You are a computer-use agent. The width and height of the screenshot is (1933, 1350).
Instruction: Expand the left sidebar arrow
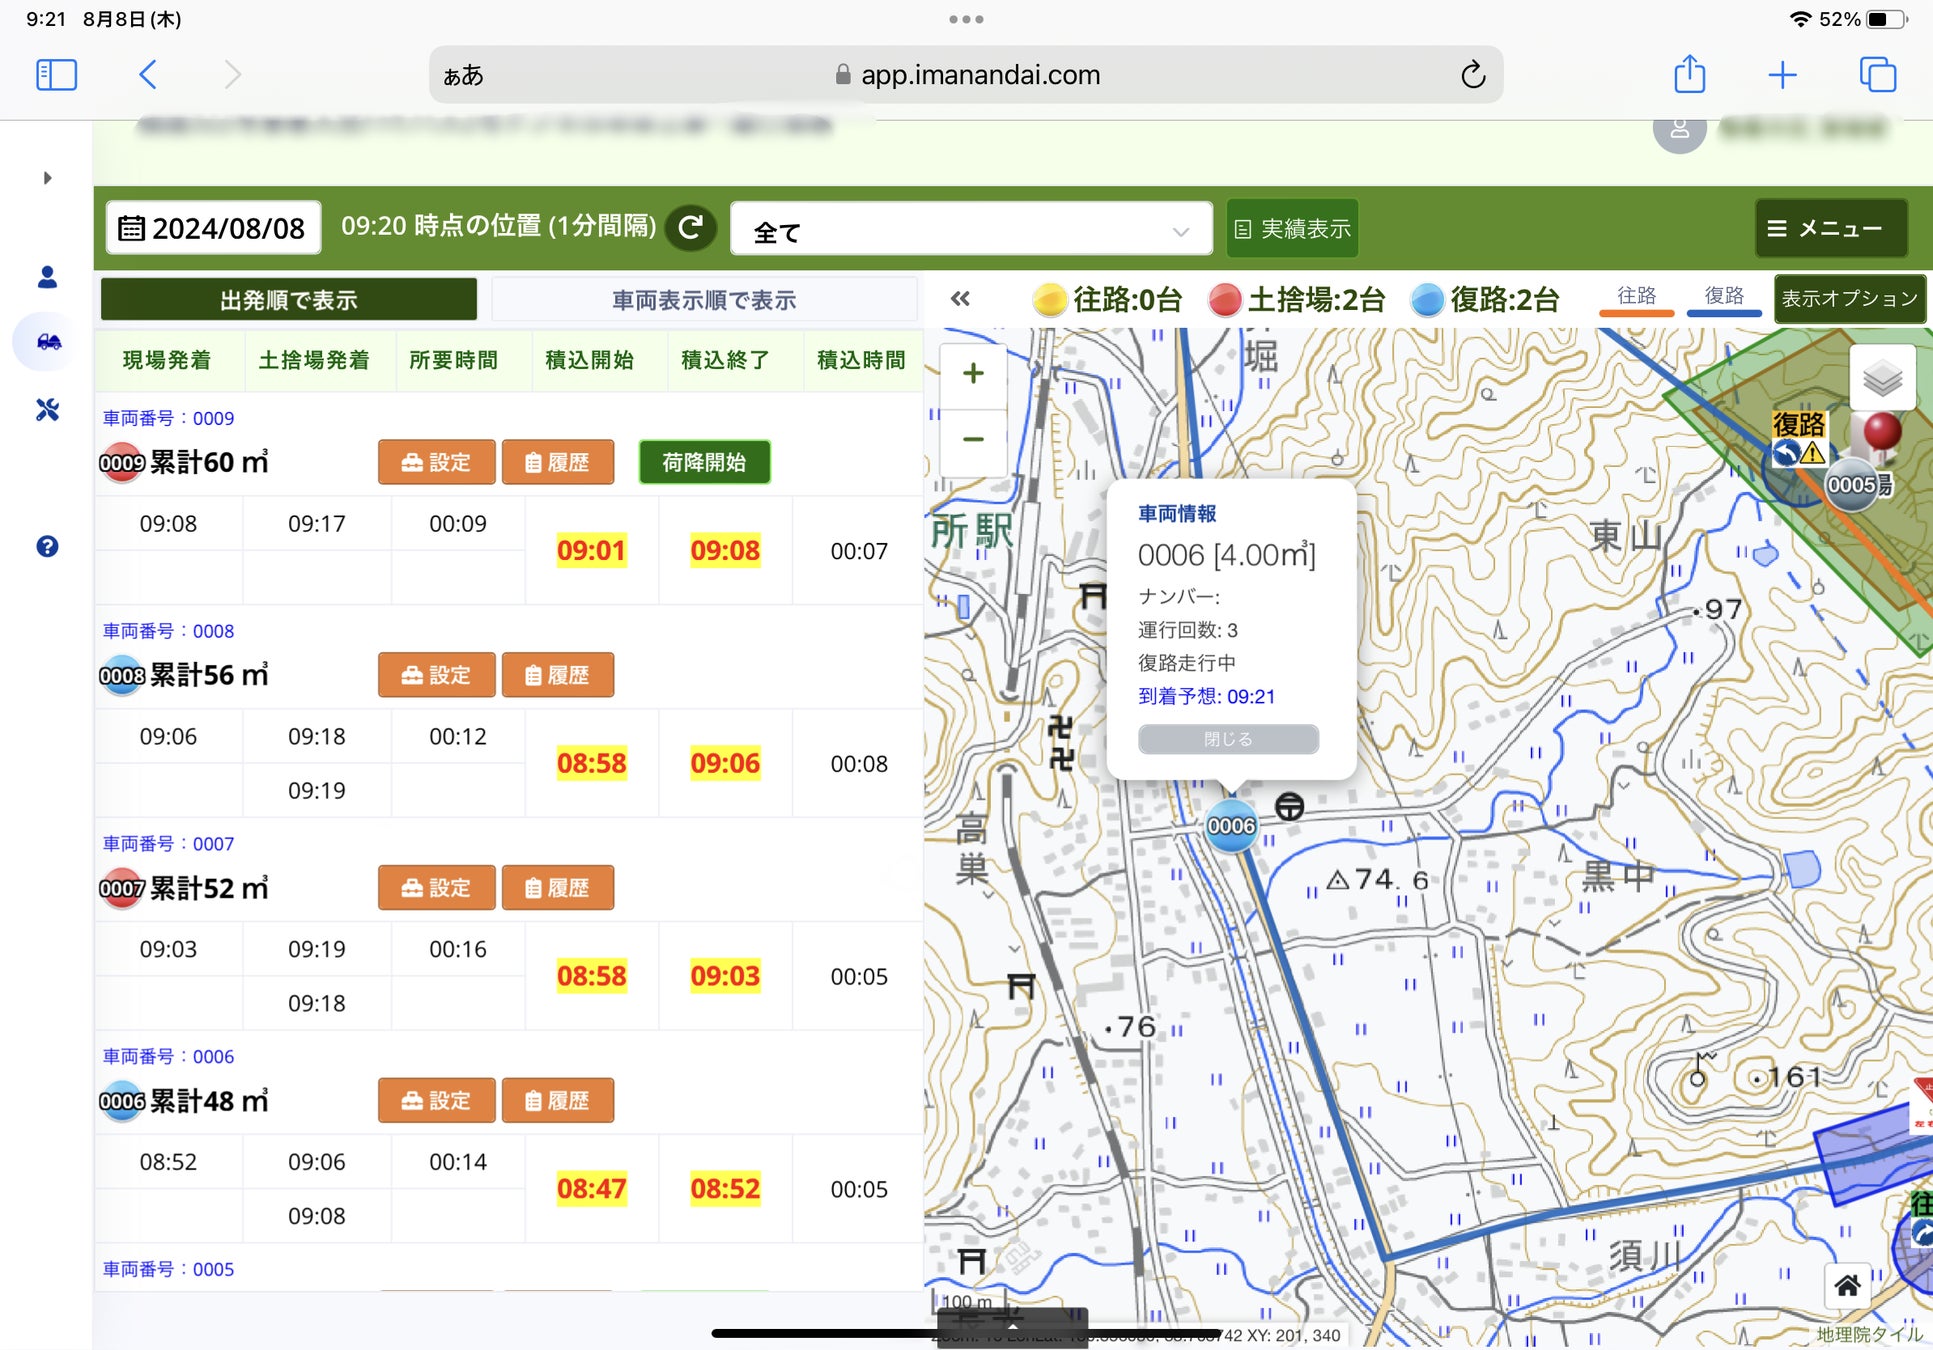click(x=47, y=178)
